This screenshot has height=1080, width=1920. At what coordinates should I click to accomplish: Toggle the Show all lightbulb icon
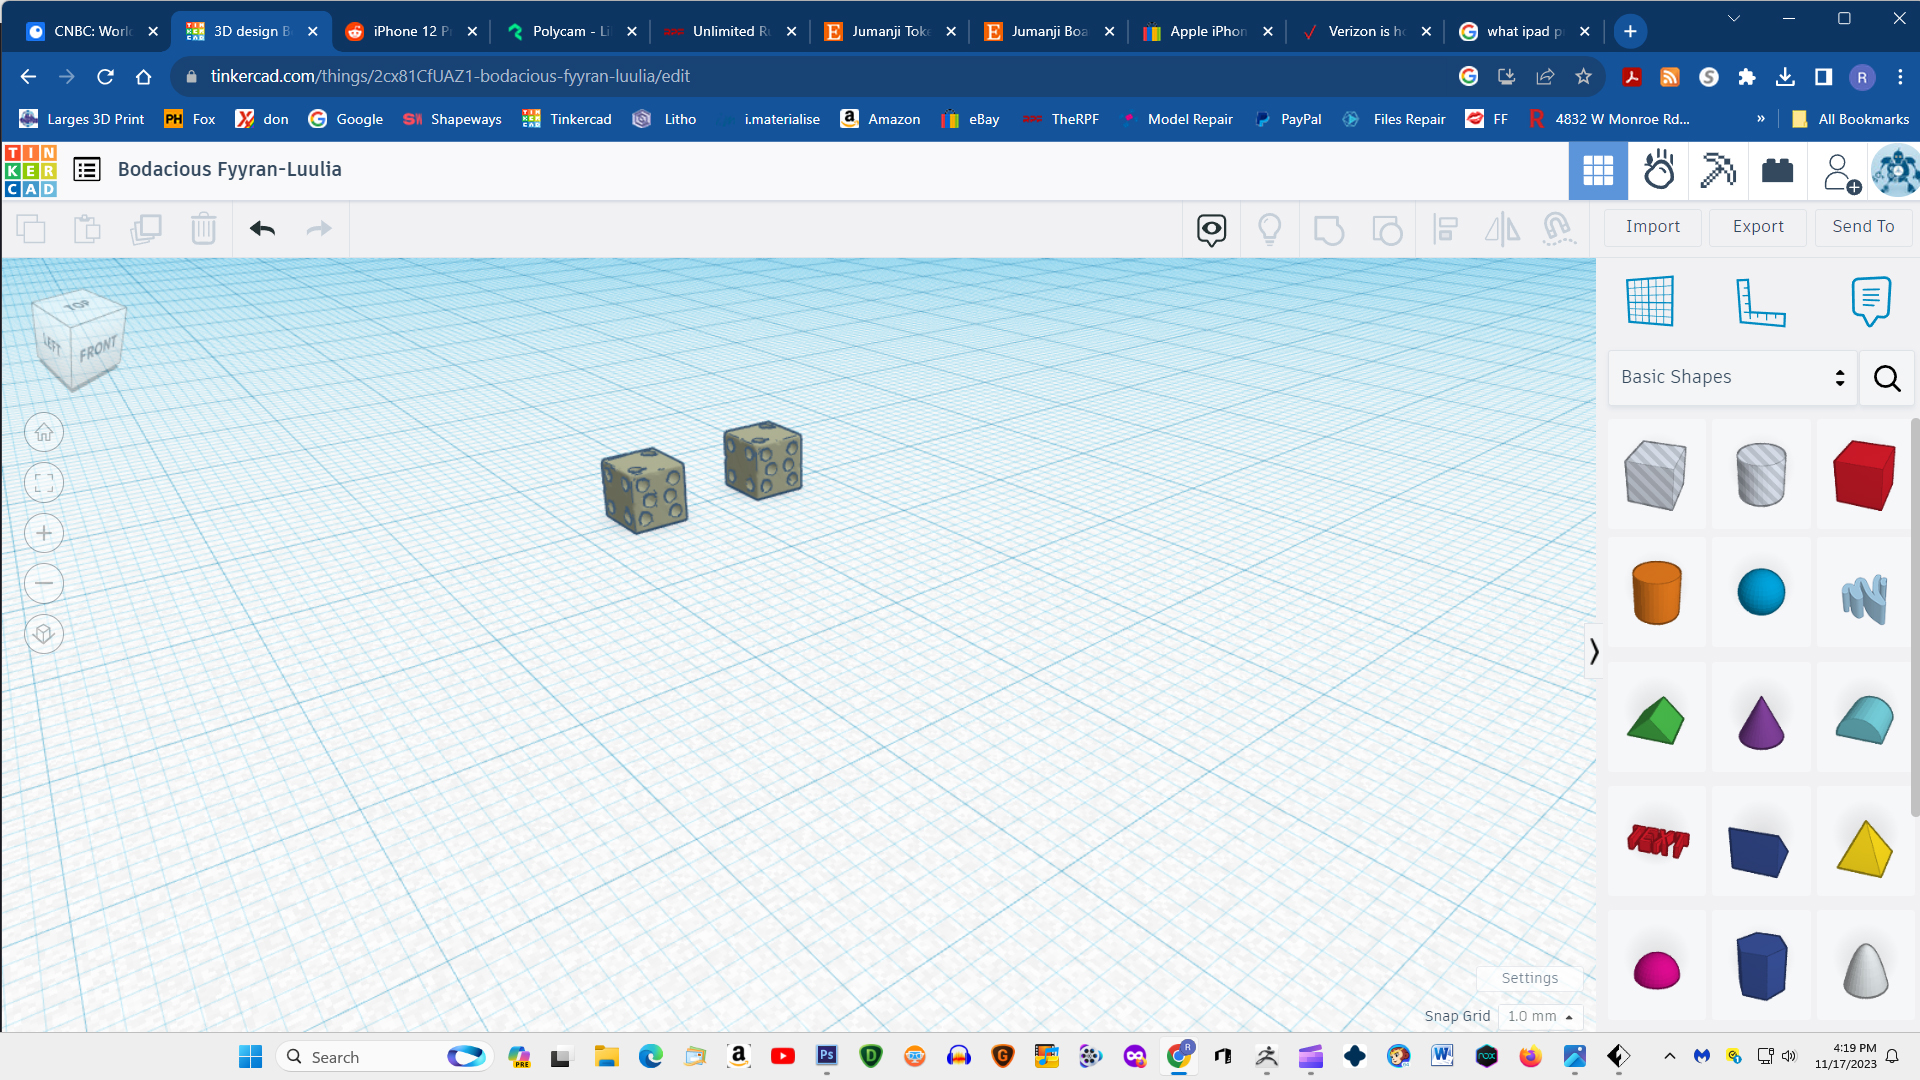point(1269,229)
